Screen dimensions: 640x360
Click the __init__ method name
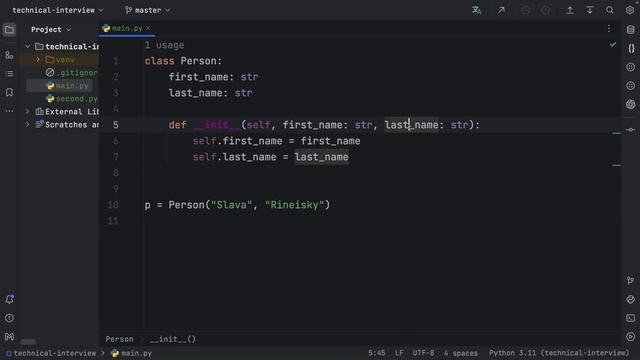216,125
